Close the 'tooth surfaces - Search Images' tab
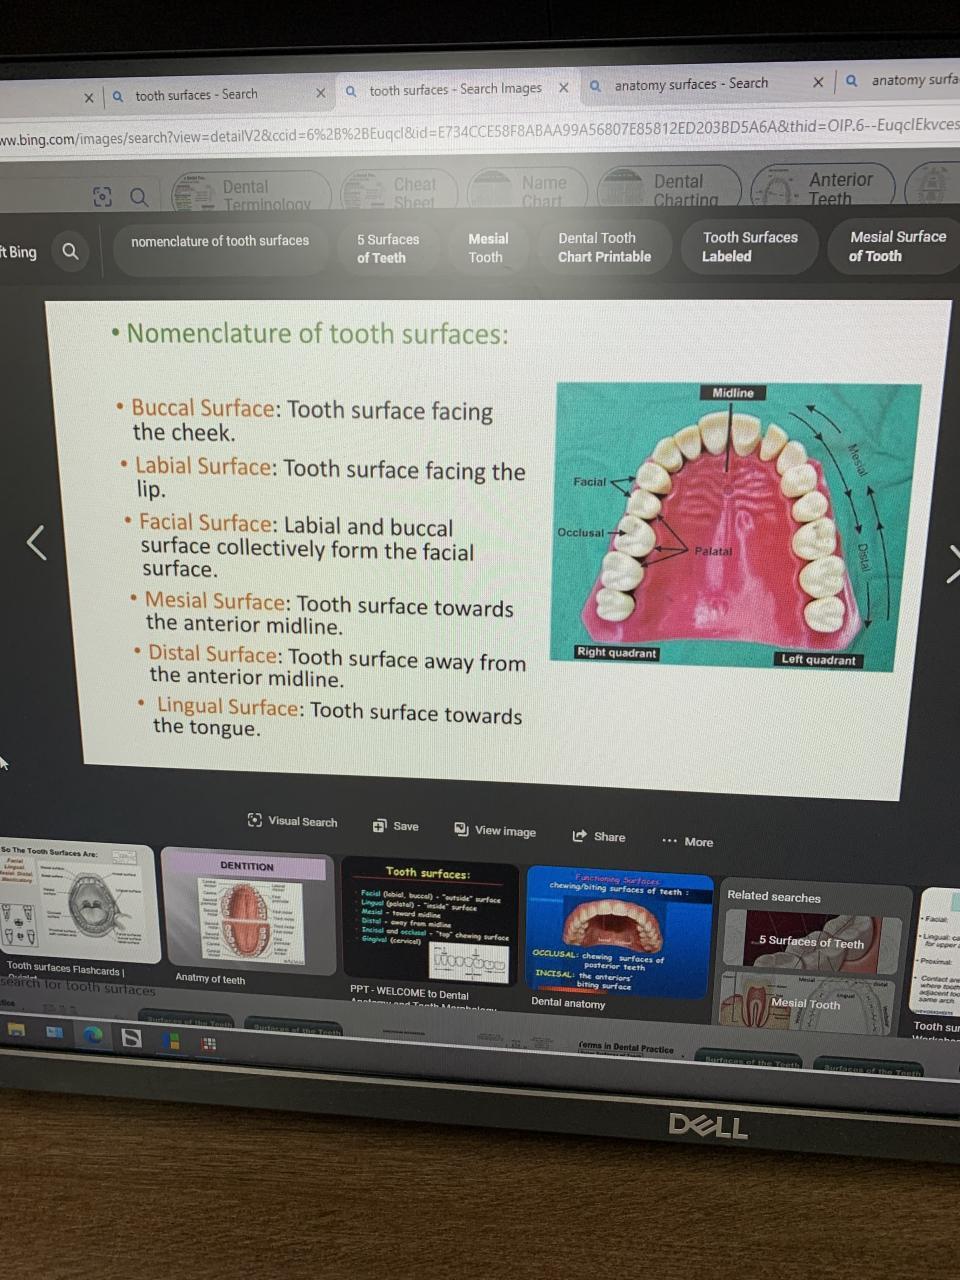Image resolution: width=960 pixels, height=1280 pixels. point(564,88)
